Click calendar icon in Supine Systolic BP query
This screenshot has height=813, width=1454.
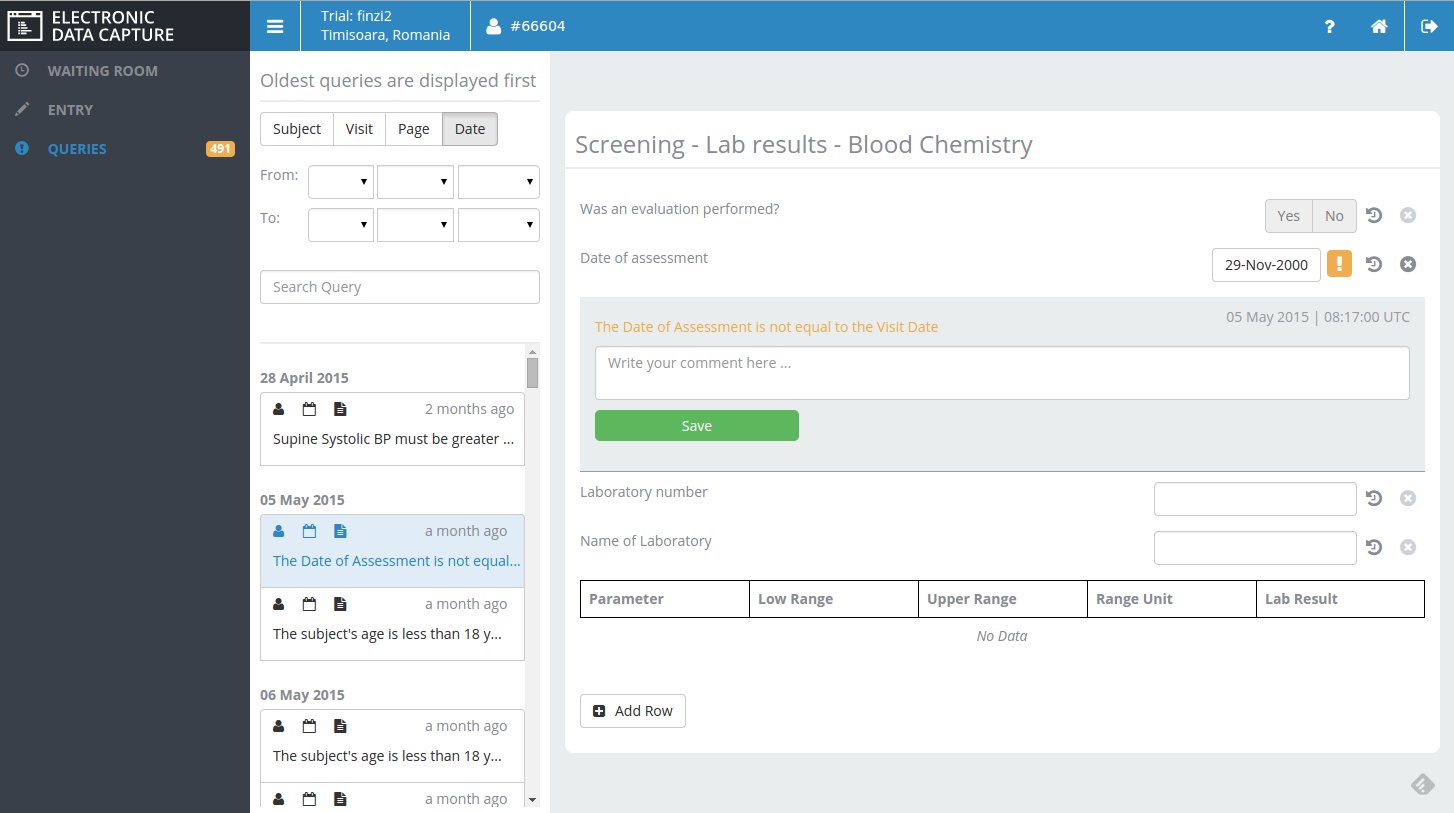pos(309,409)
